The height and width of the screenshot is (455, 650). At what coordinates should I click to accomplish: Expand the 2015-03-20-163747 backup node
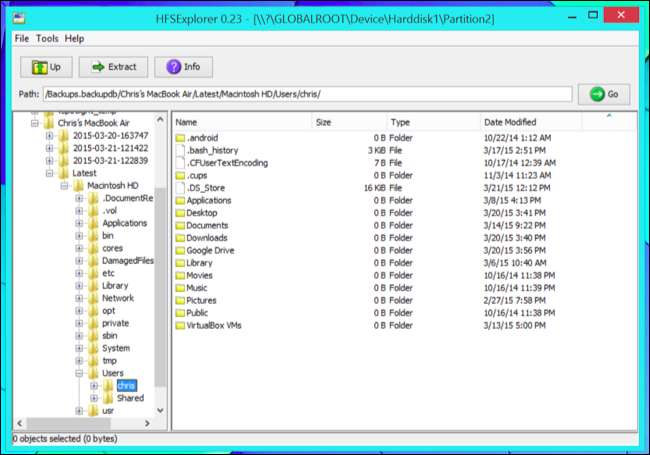click(x=49, y=136)
